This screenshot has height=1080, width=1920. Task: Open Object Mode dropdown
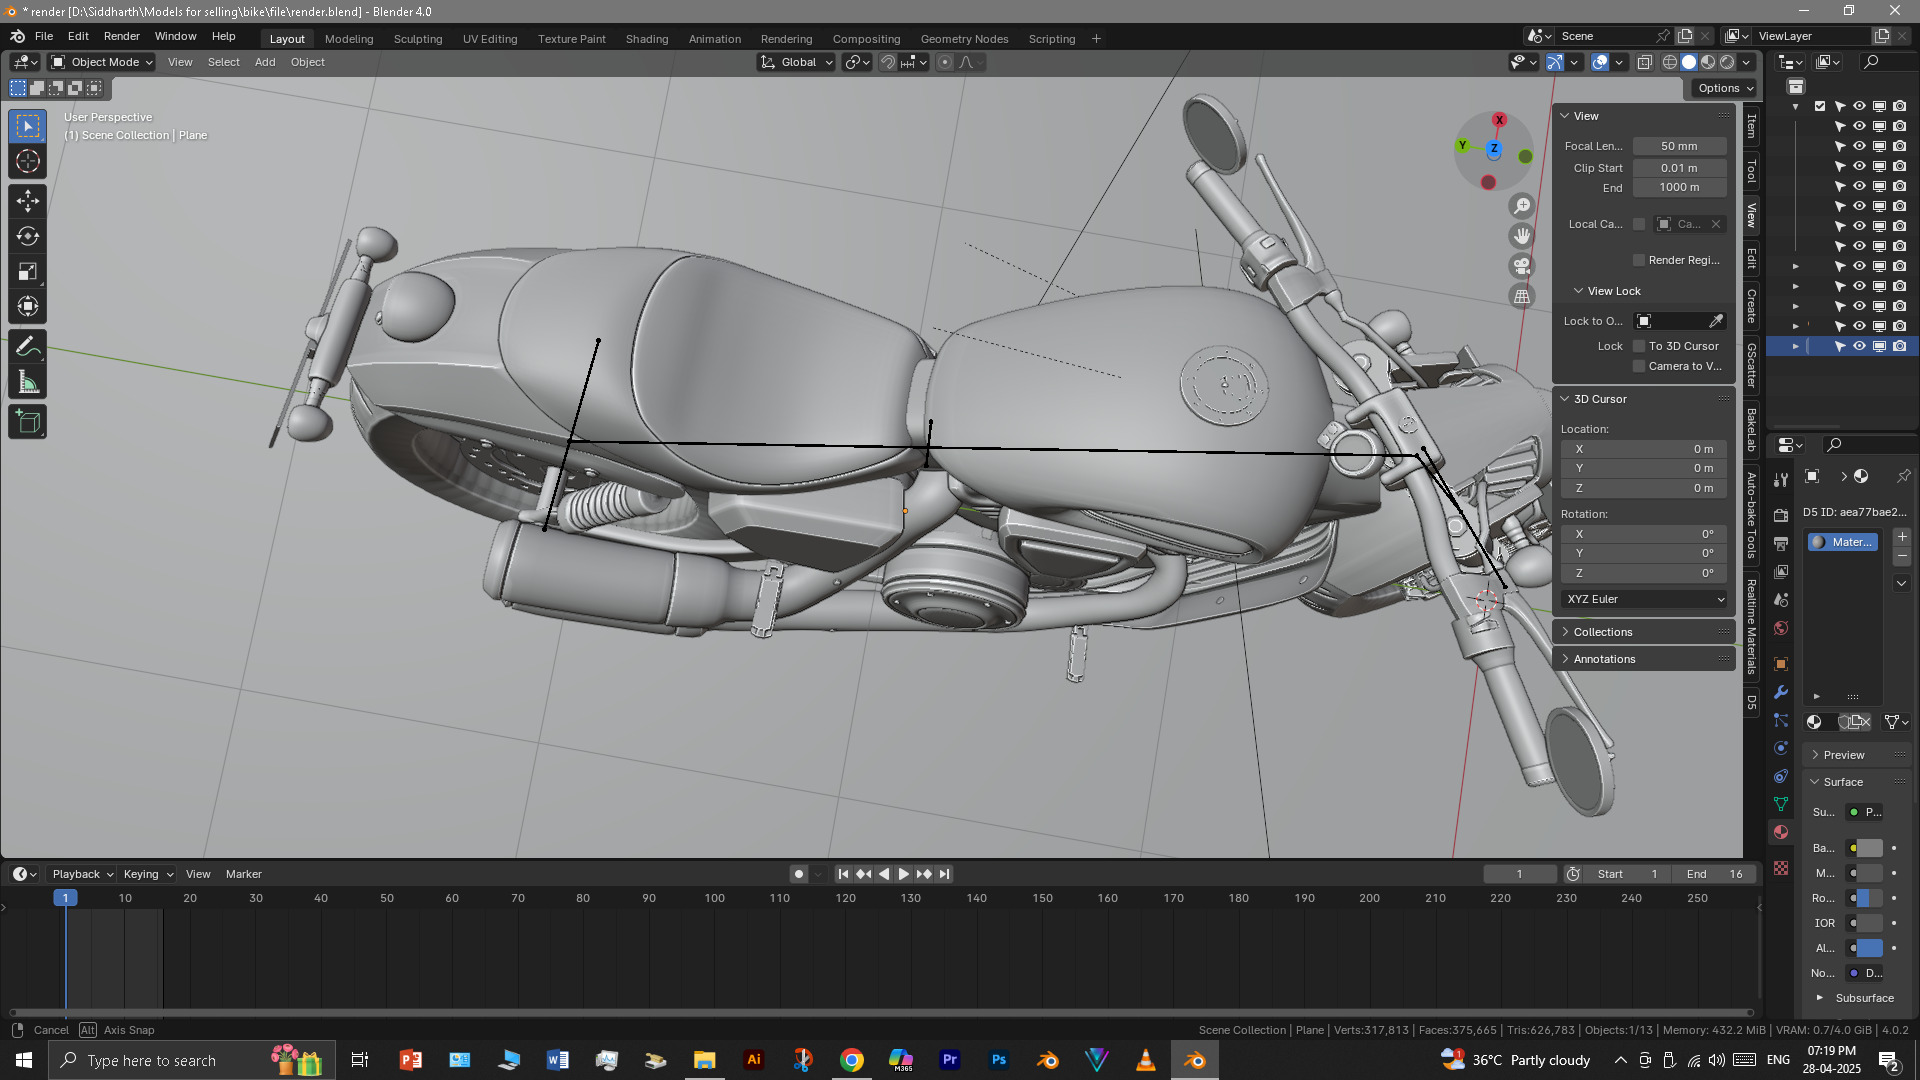click(102, 62)
